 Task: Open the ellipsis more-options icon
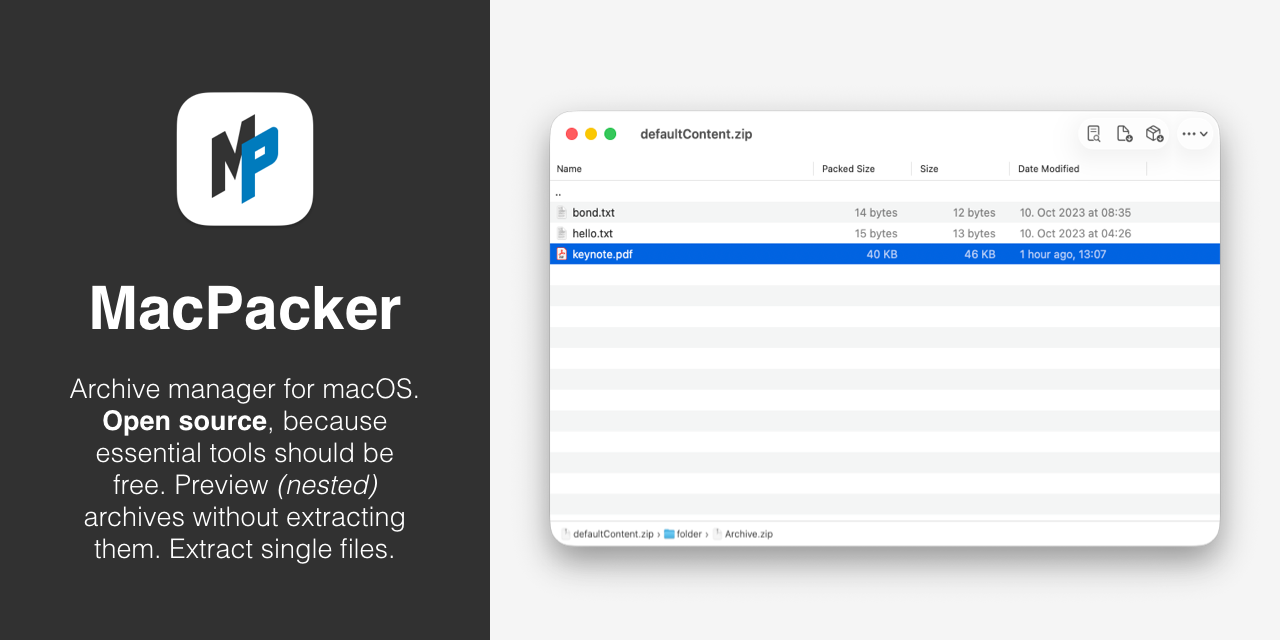(1189, 133)
